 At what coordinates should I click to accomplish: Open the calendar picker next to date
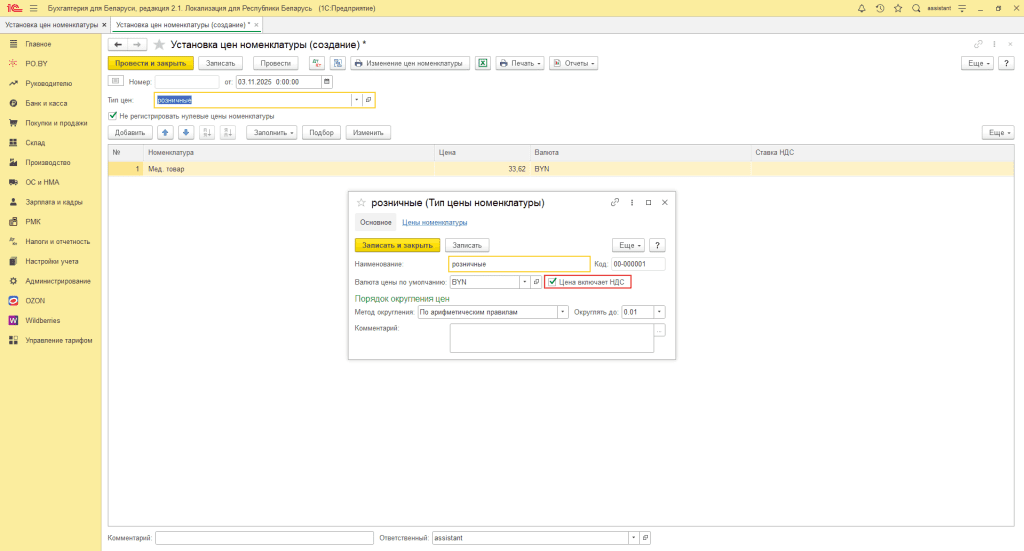(x=328, y=81)
